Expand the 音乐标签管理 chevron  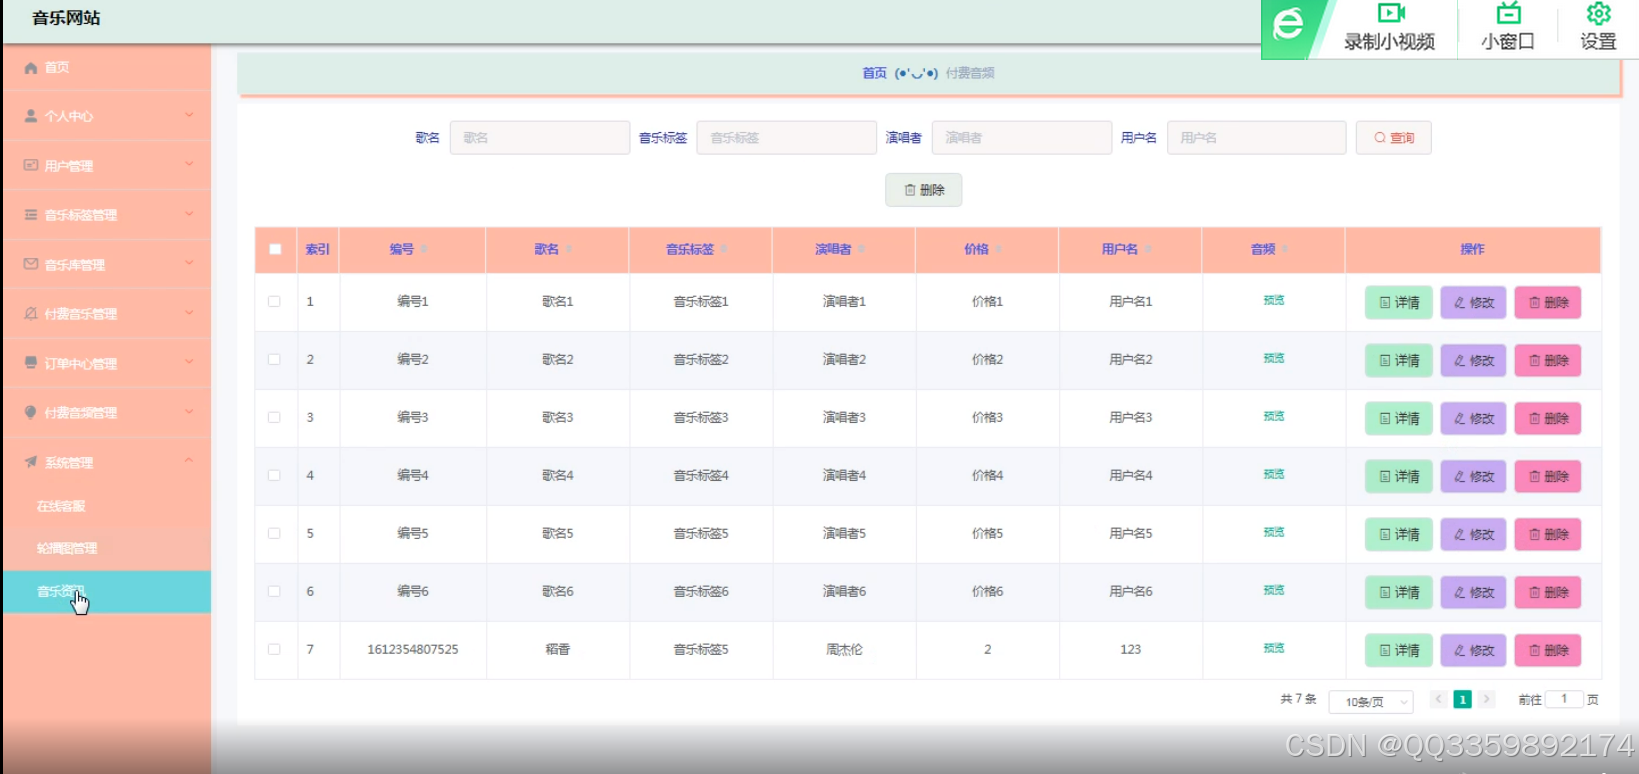[x=189, y=214]
